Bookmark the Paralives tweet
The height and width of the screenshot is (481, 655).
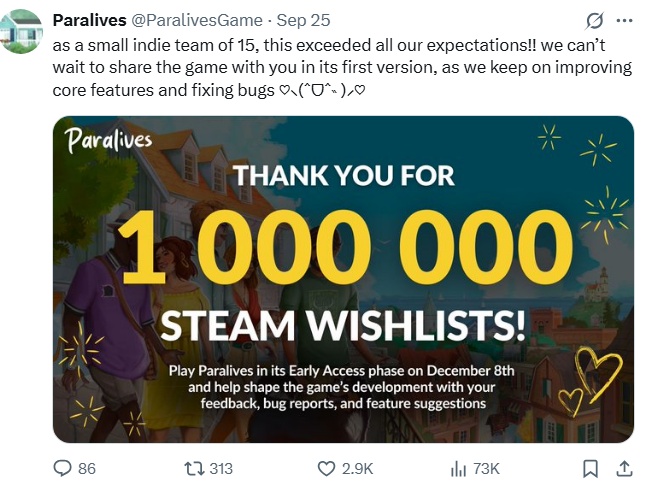point(591,468)
